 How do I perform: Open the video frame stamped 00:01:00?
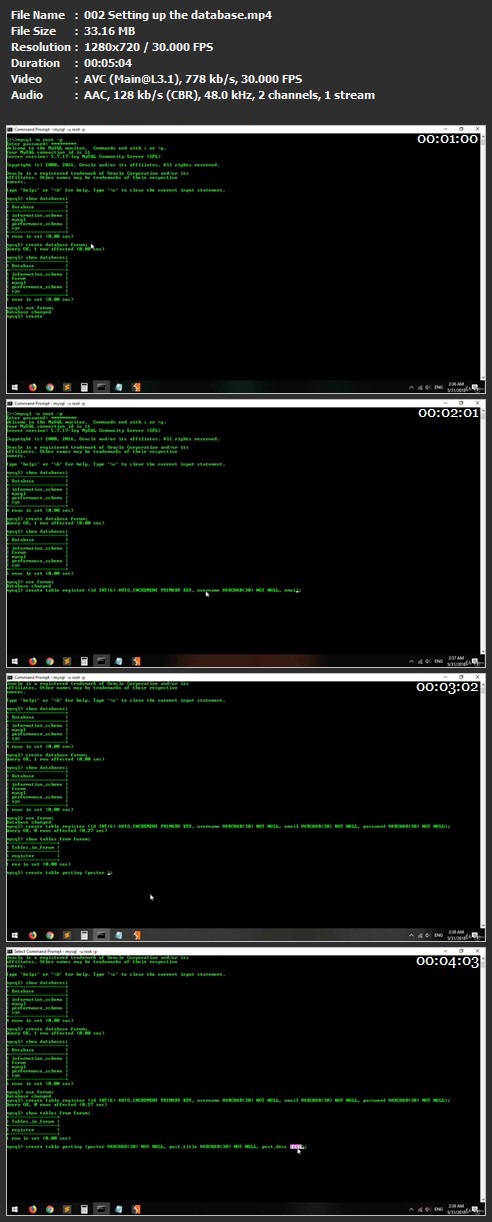246,261
